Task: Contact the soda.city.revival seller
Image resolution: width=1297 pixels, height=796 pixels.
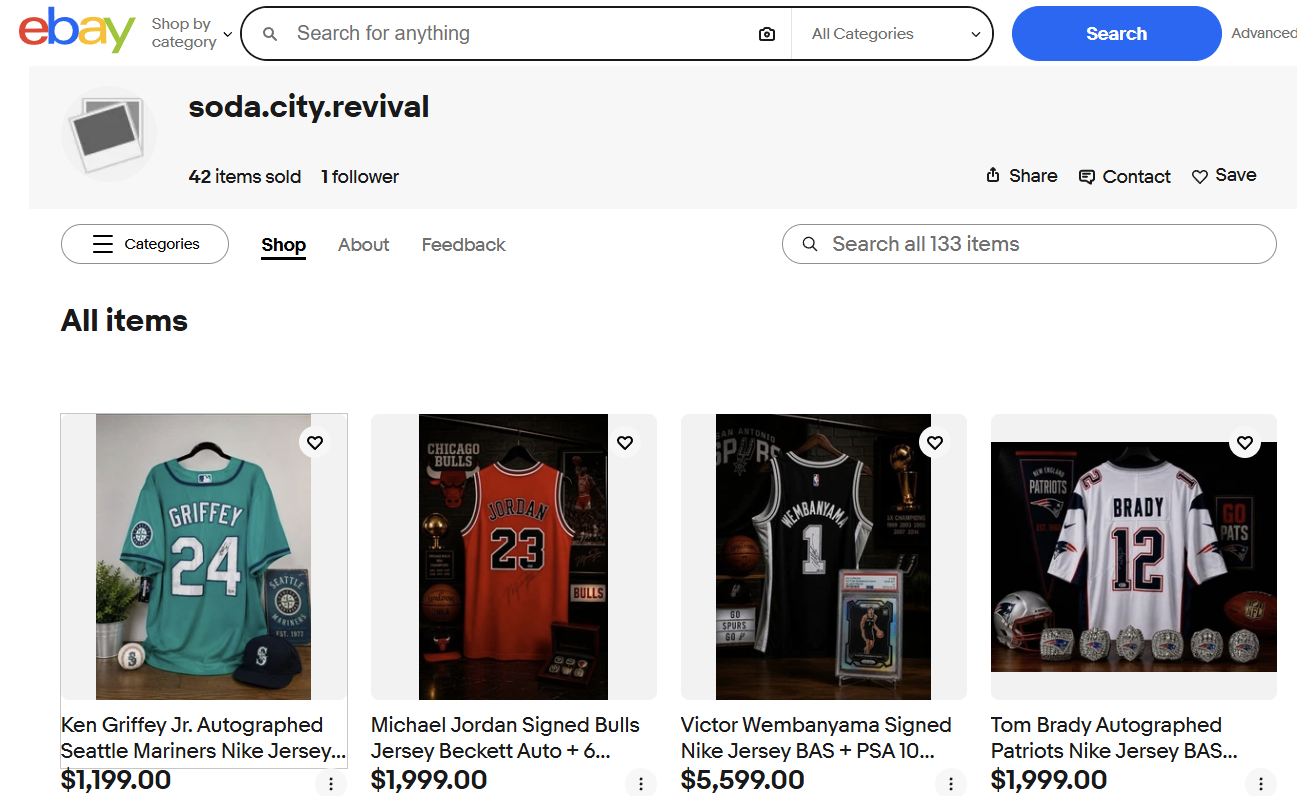Action: pyautogui.click(x=1125, y=177)
